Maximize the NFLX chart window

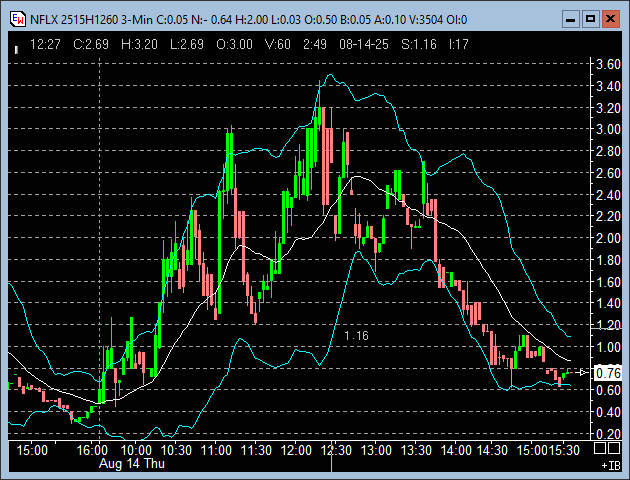[590, 19]
